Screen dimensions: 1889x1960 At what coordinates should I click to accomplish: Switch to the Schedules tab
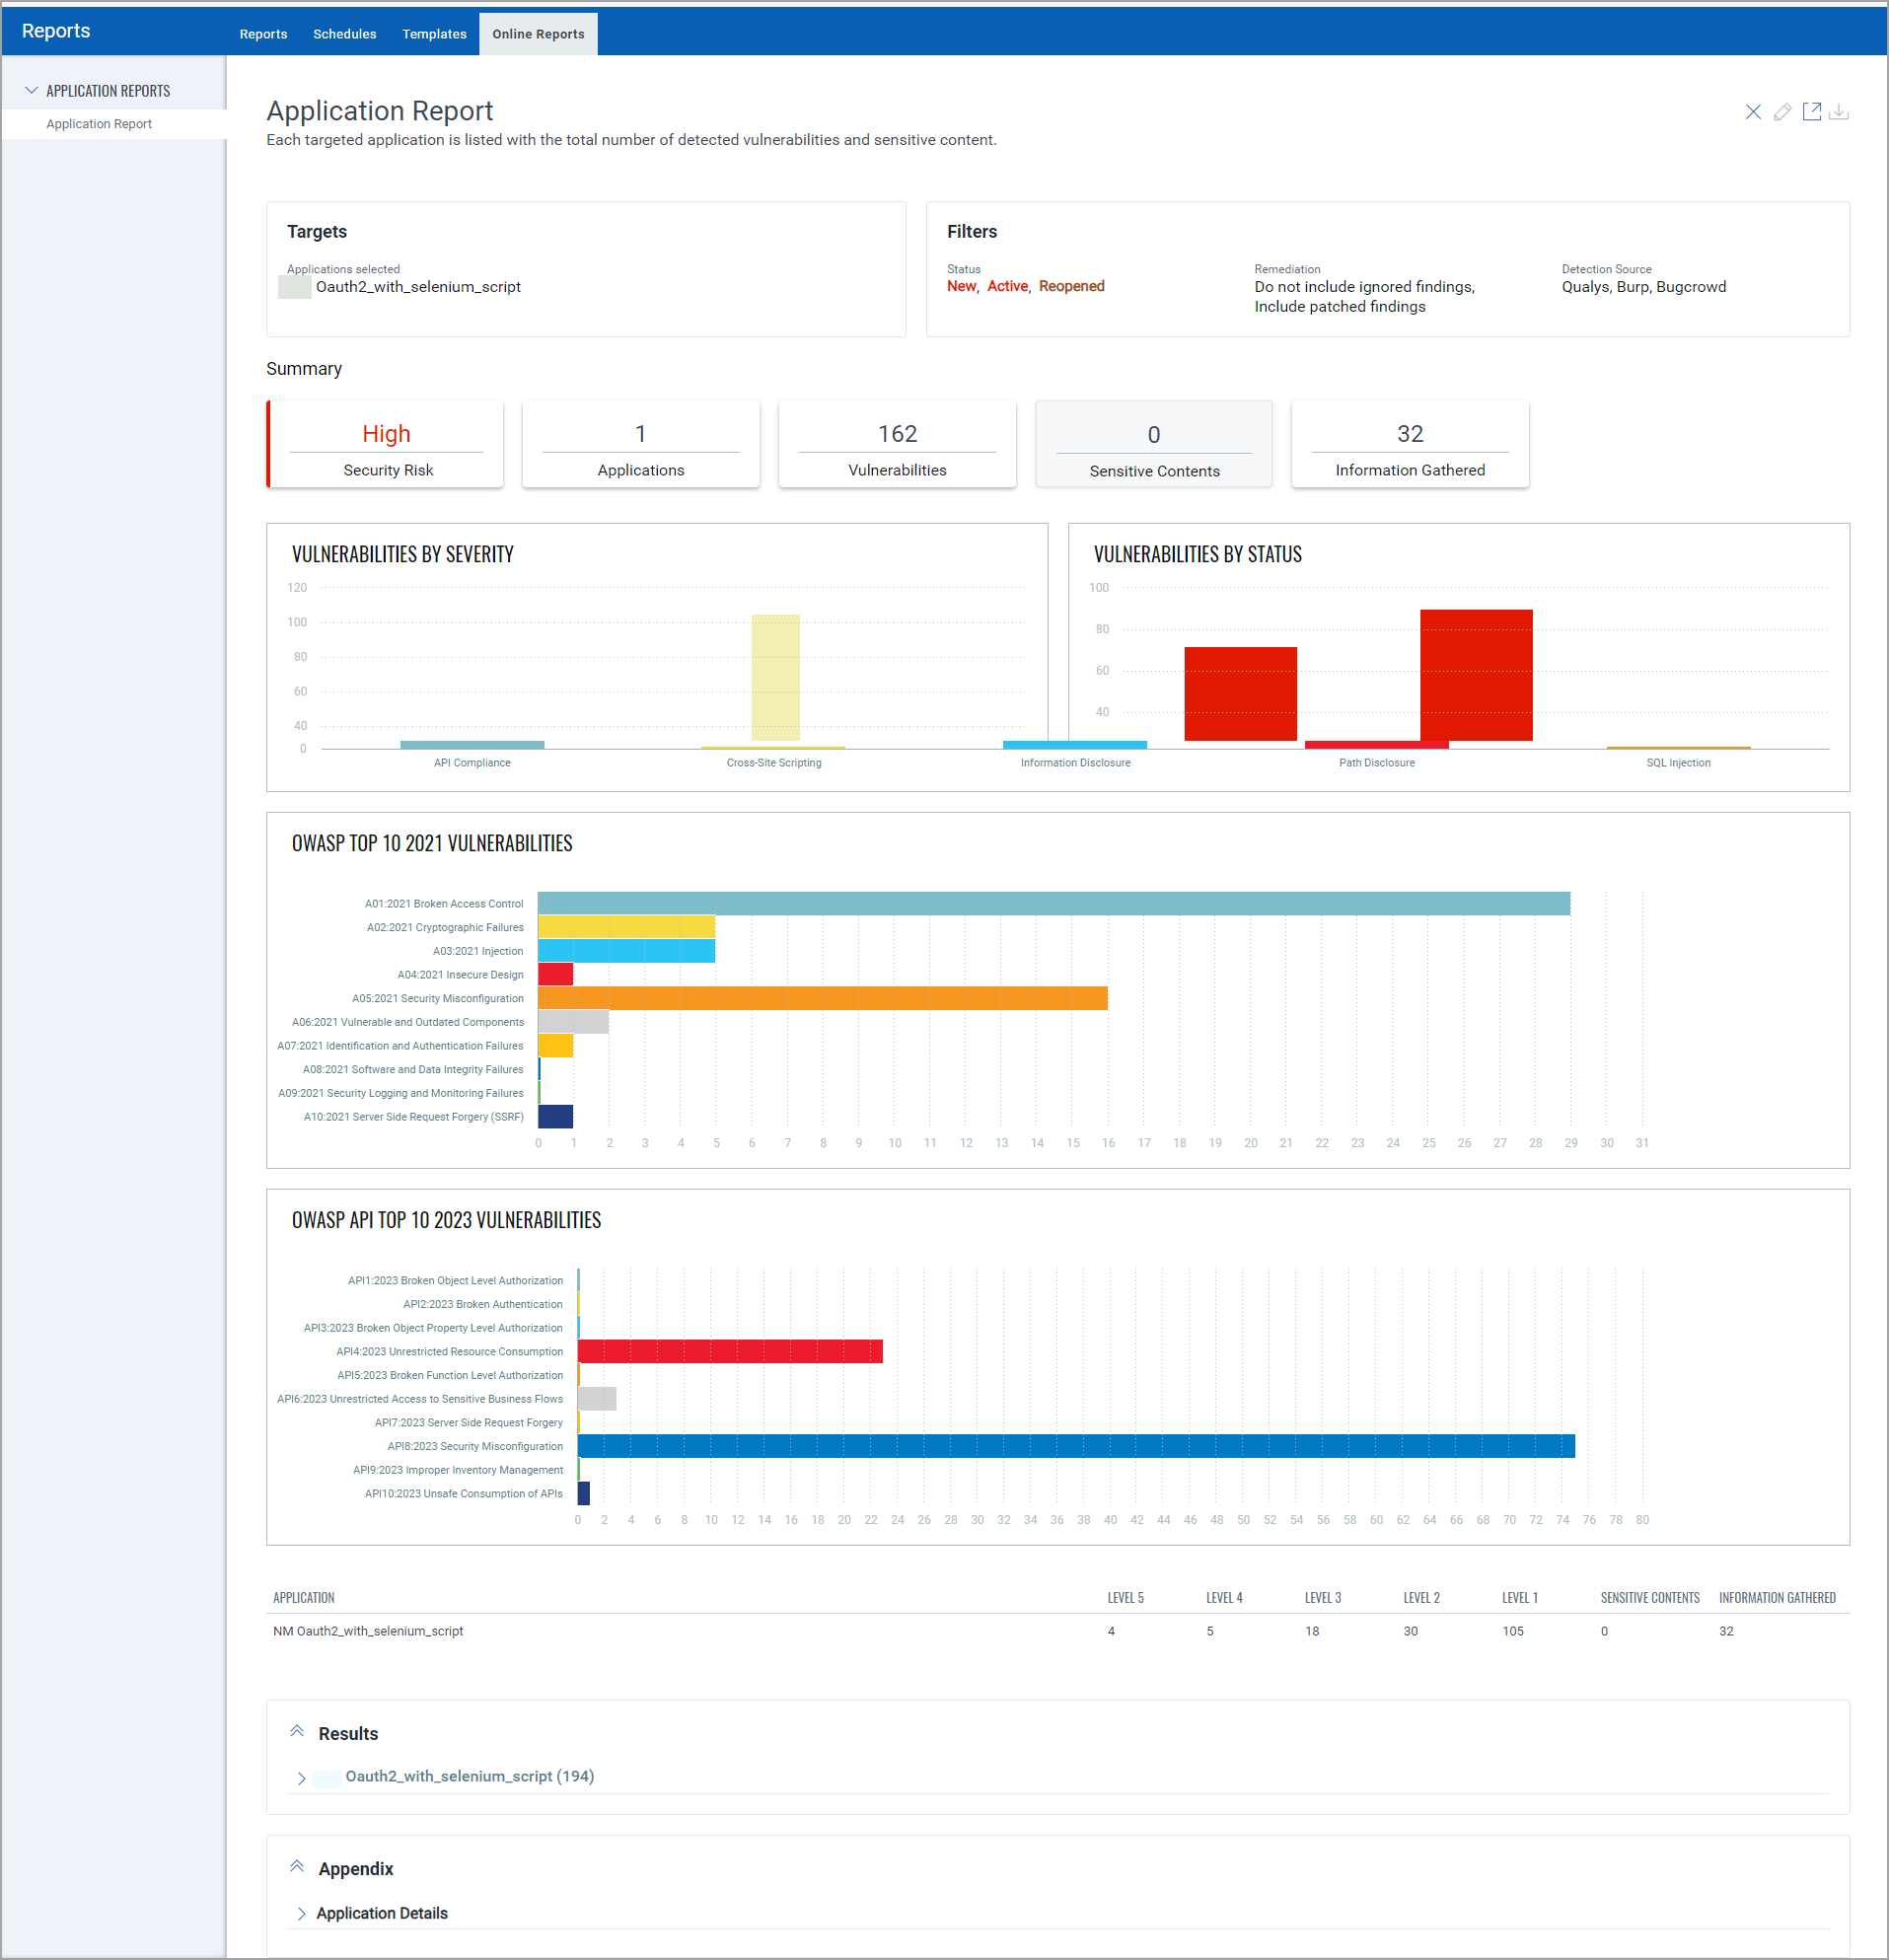click(344, 33)
